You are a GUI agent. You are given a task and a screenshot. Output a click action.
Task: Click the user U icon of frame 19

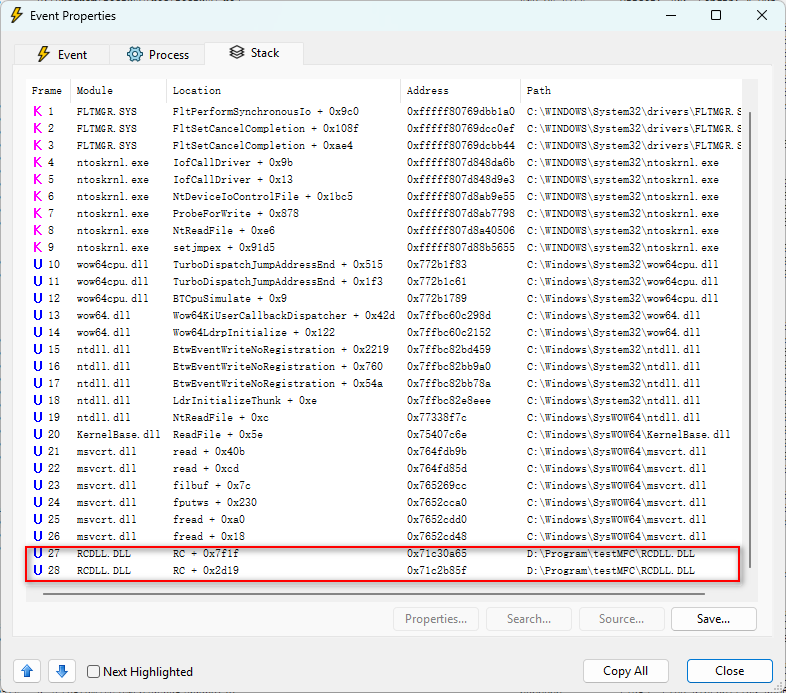pos(38,417)
